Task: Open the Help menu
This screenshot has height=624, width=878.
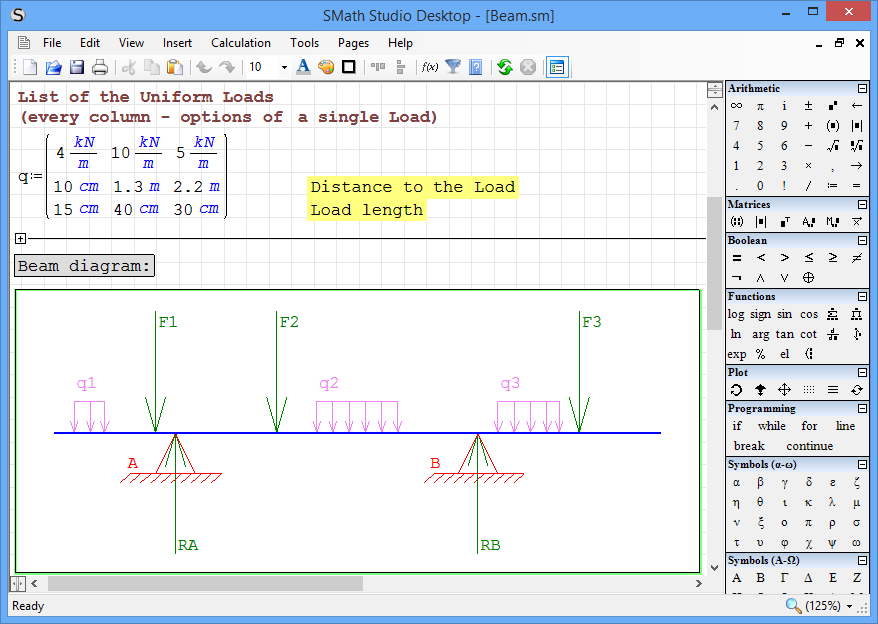Action: [400, 43]
